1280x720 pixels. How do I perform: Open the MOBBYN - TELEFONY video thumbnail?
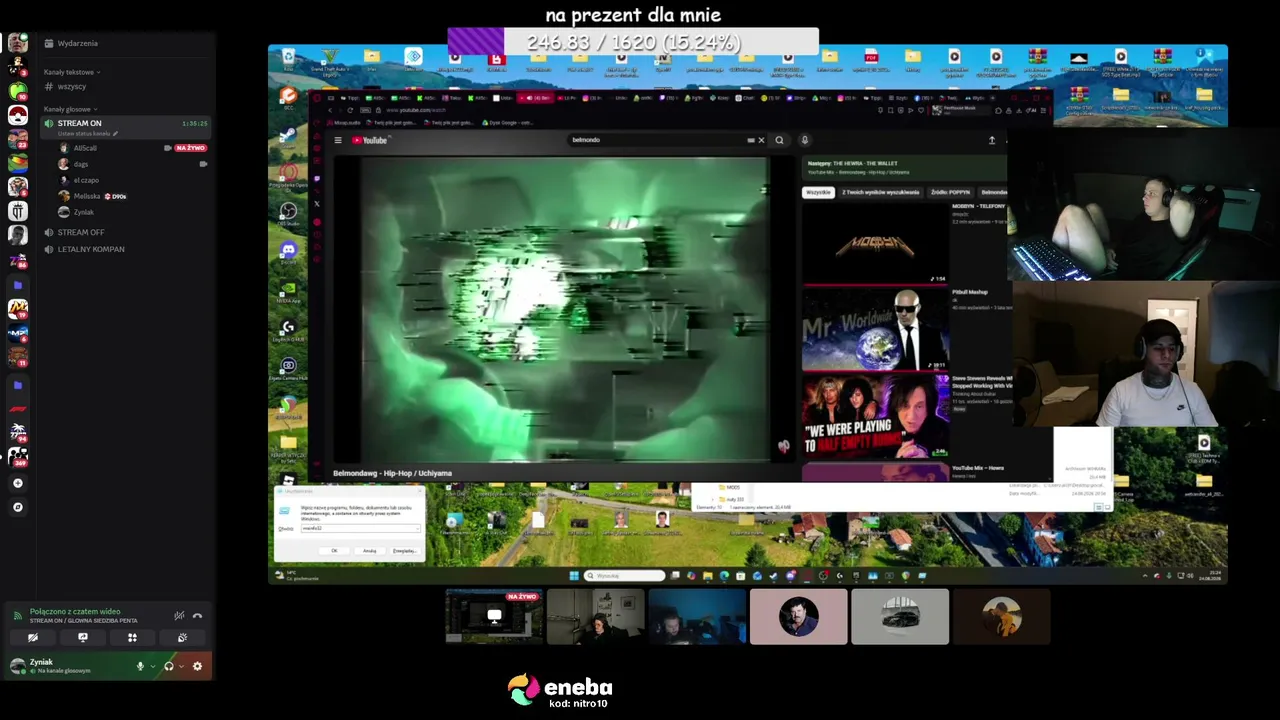click(x=875, y=243)
